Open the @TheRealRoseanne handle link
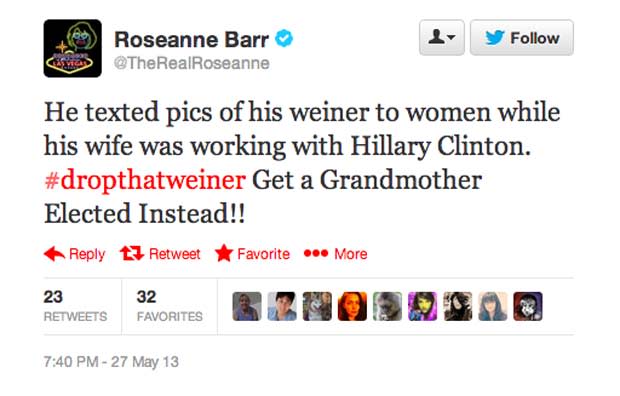 [x=192, y=63]
